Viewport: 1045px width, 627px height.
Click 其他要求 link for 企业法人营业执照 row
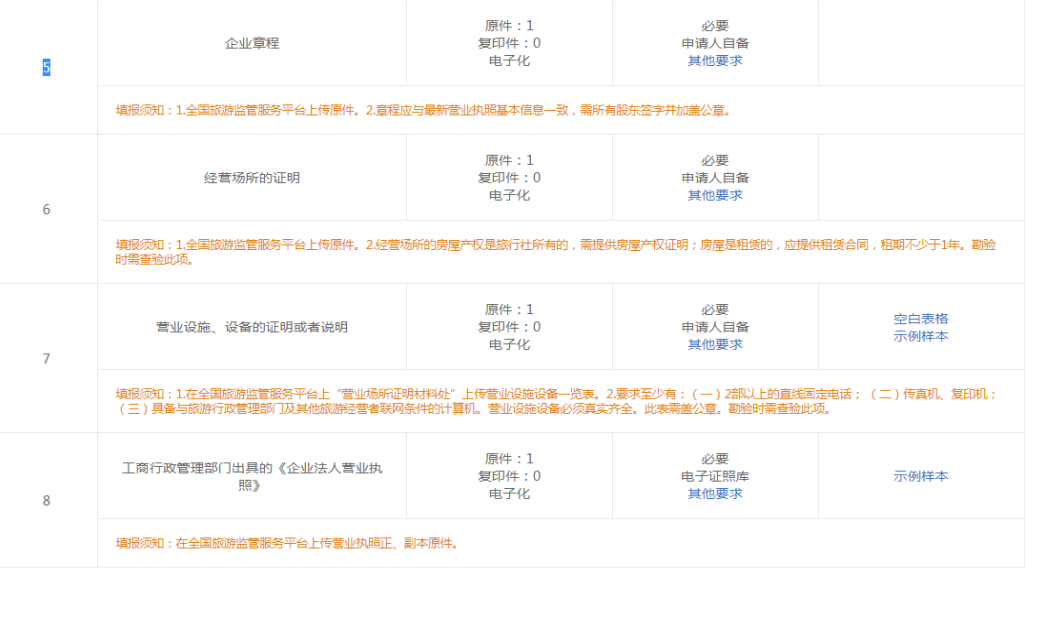pos(715,494)
